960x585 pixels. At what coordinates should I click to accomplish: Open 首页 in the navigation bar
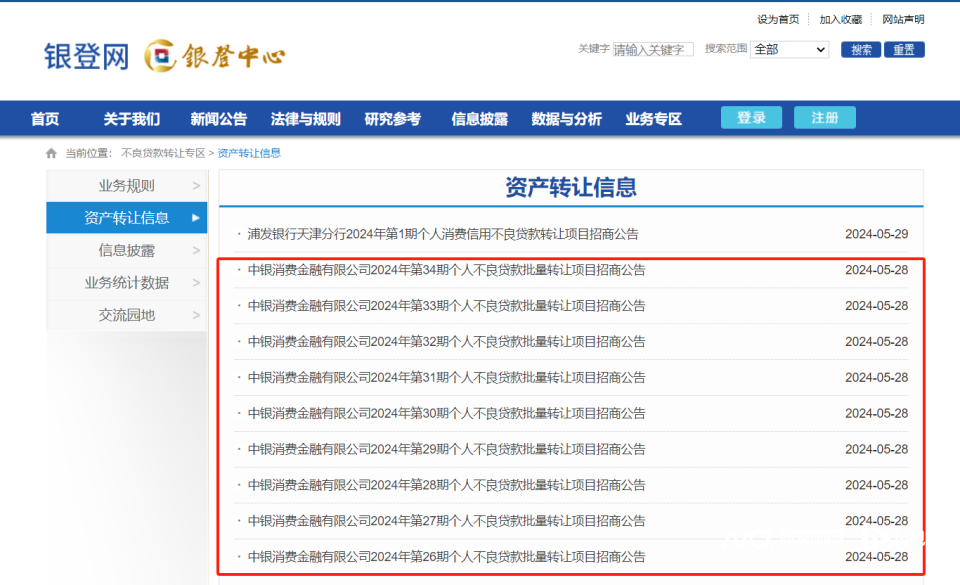[45, 119]
